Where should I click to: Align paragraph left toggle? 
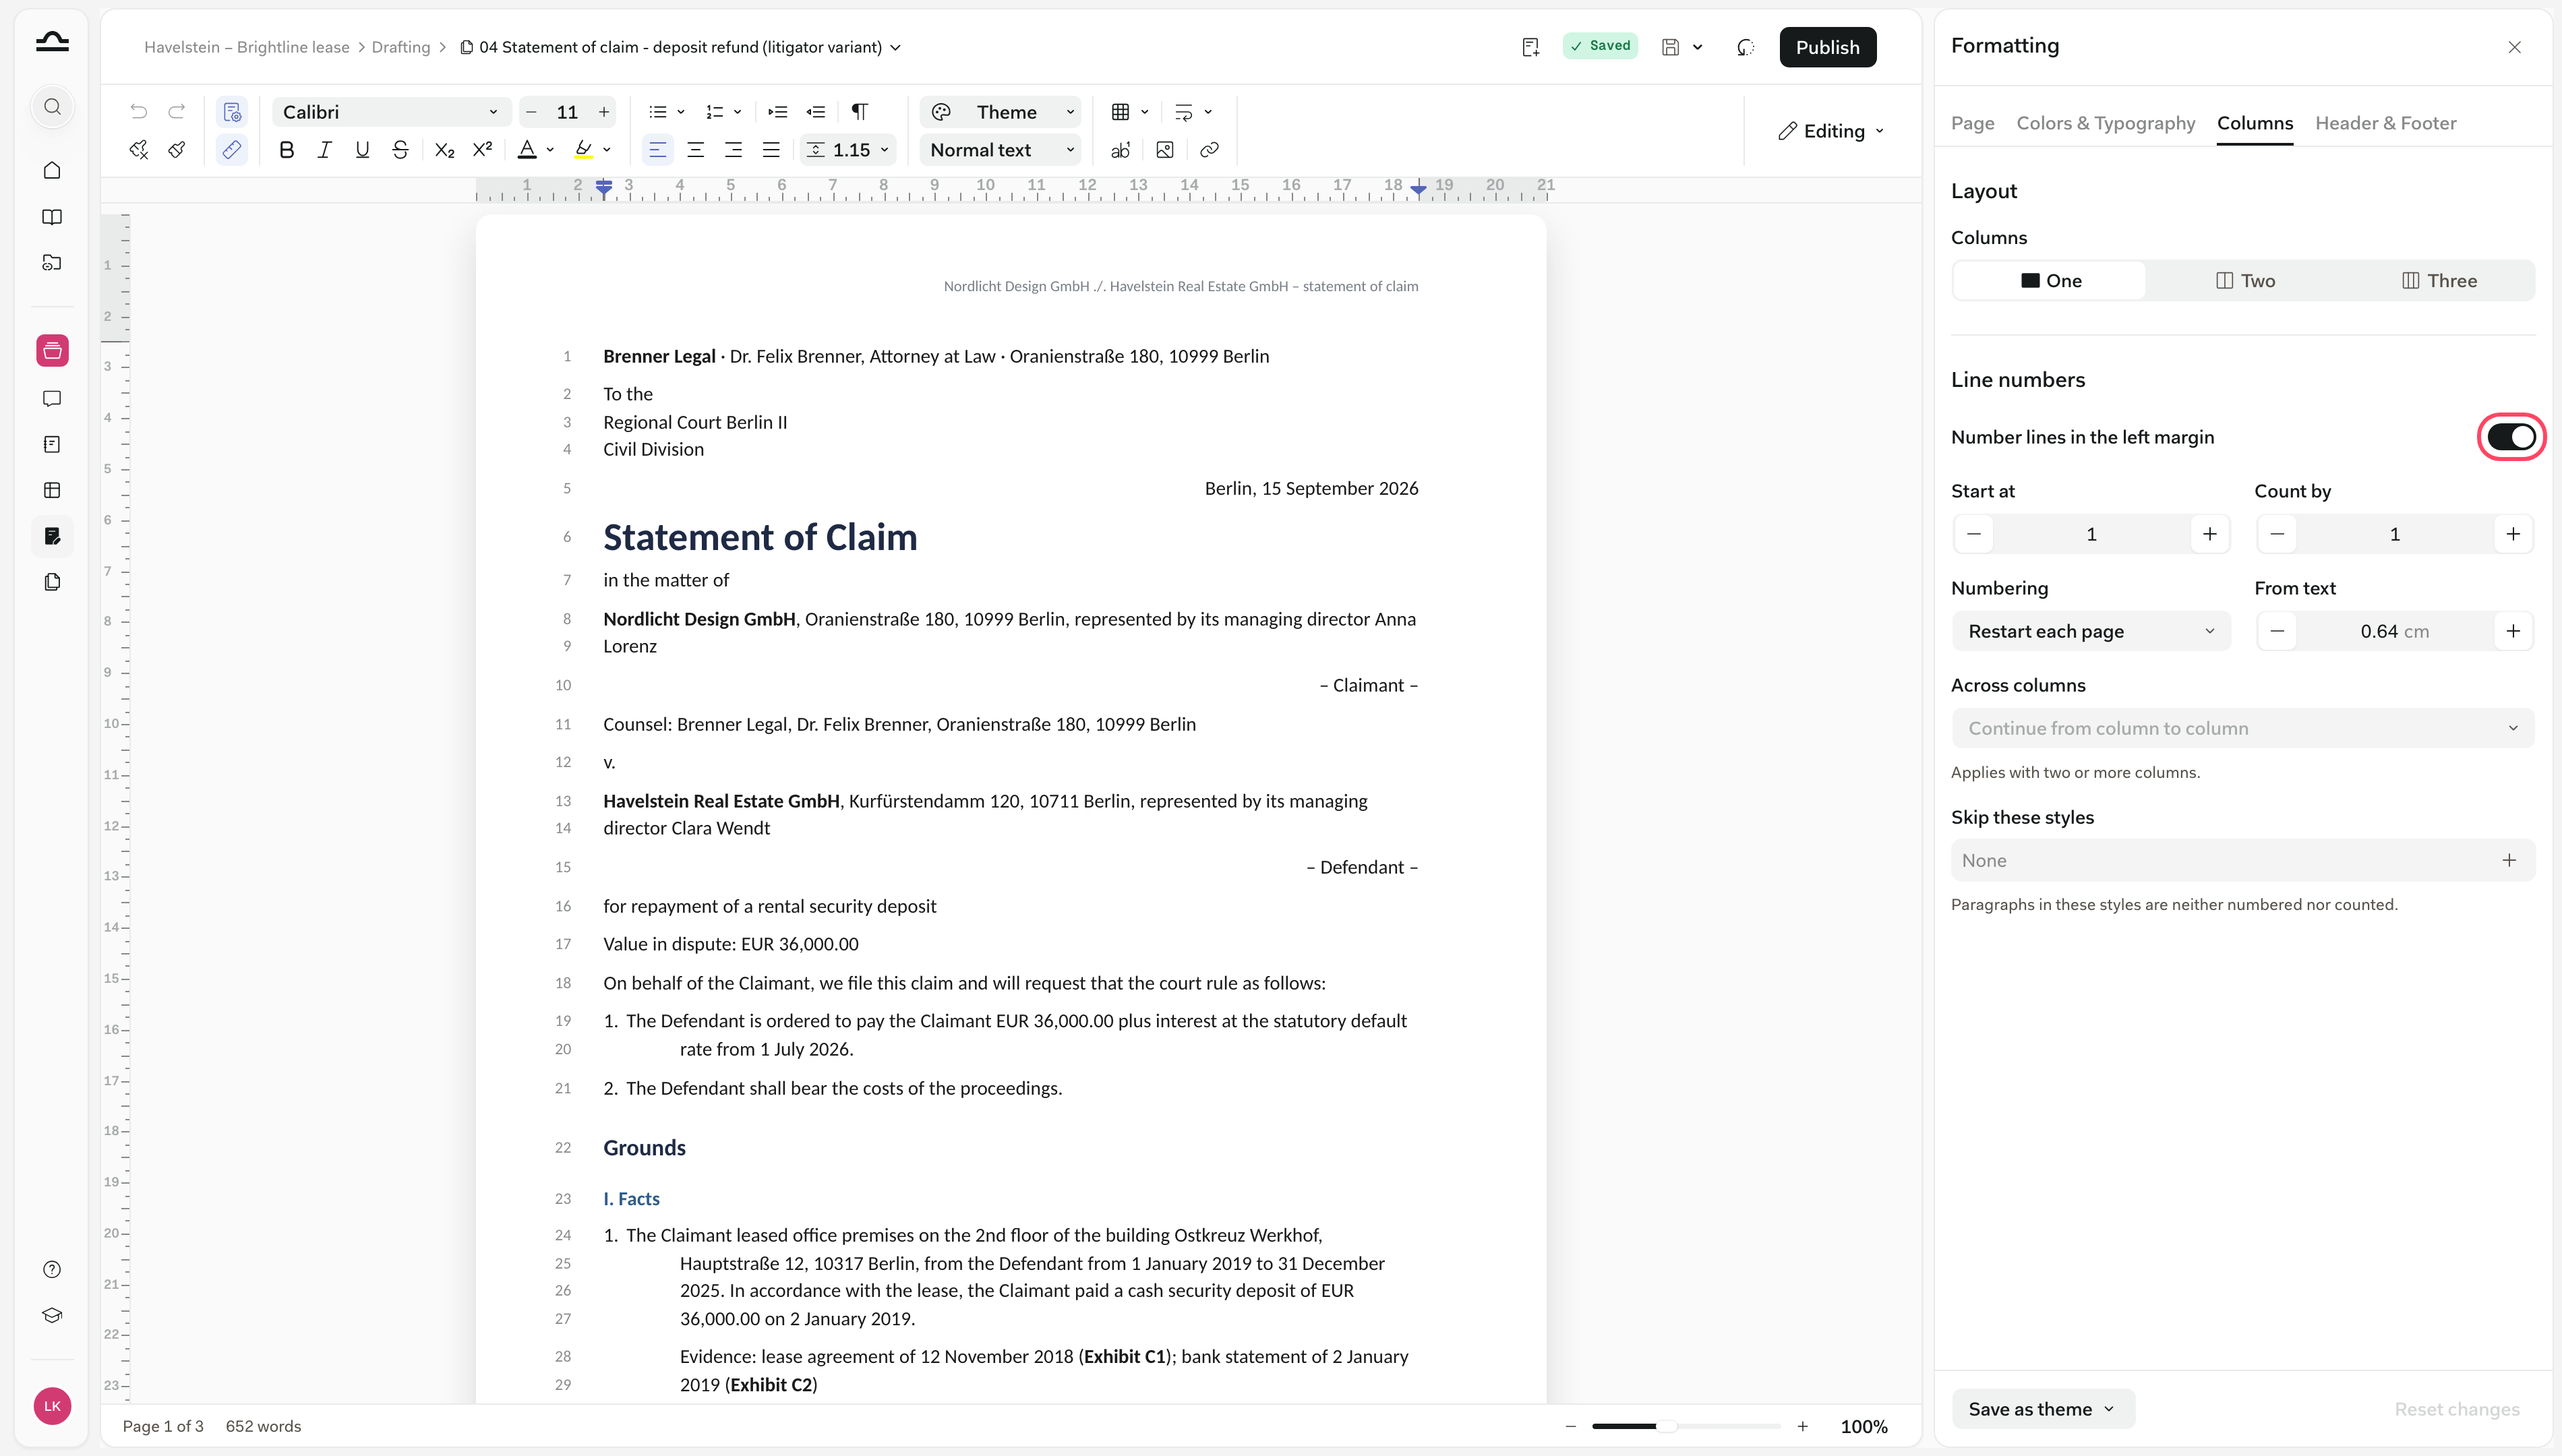coord(657,150)
